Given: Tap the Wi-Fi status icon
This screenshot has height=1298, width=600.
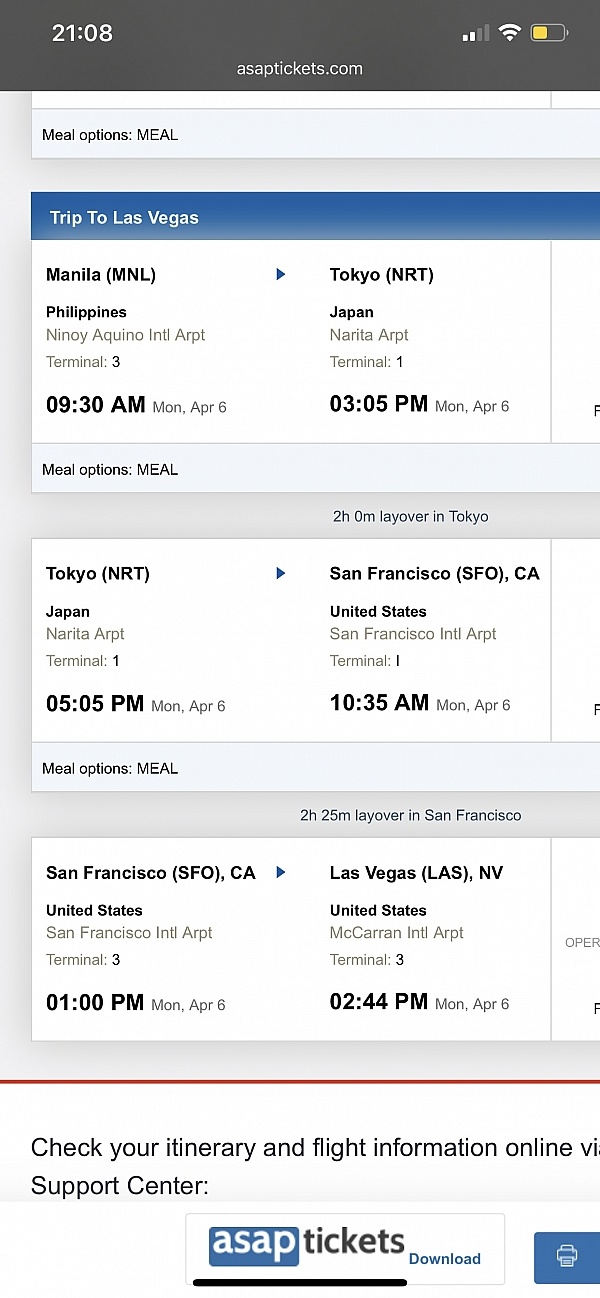Looking at the screenshot, I should tap(509, 32).
